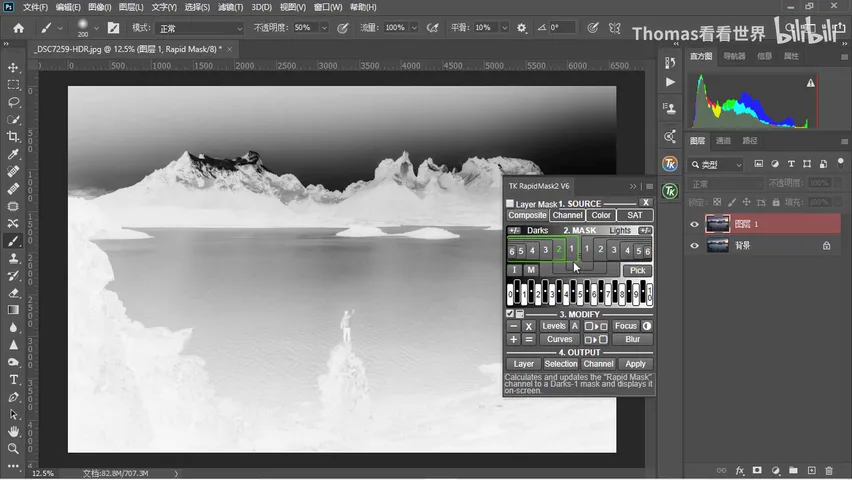The width and height of the screenshot is (852, 480).
Task: Click the Selection output button
Action: (561, 364)
